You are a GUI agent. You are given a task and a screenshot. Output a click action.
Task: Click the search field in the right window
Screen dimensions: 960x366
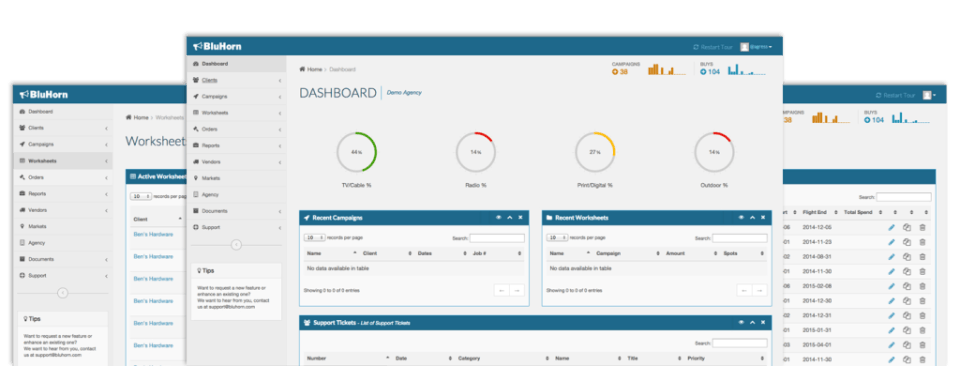(904, 197)
